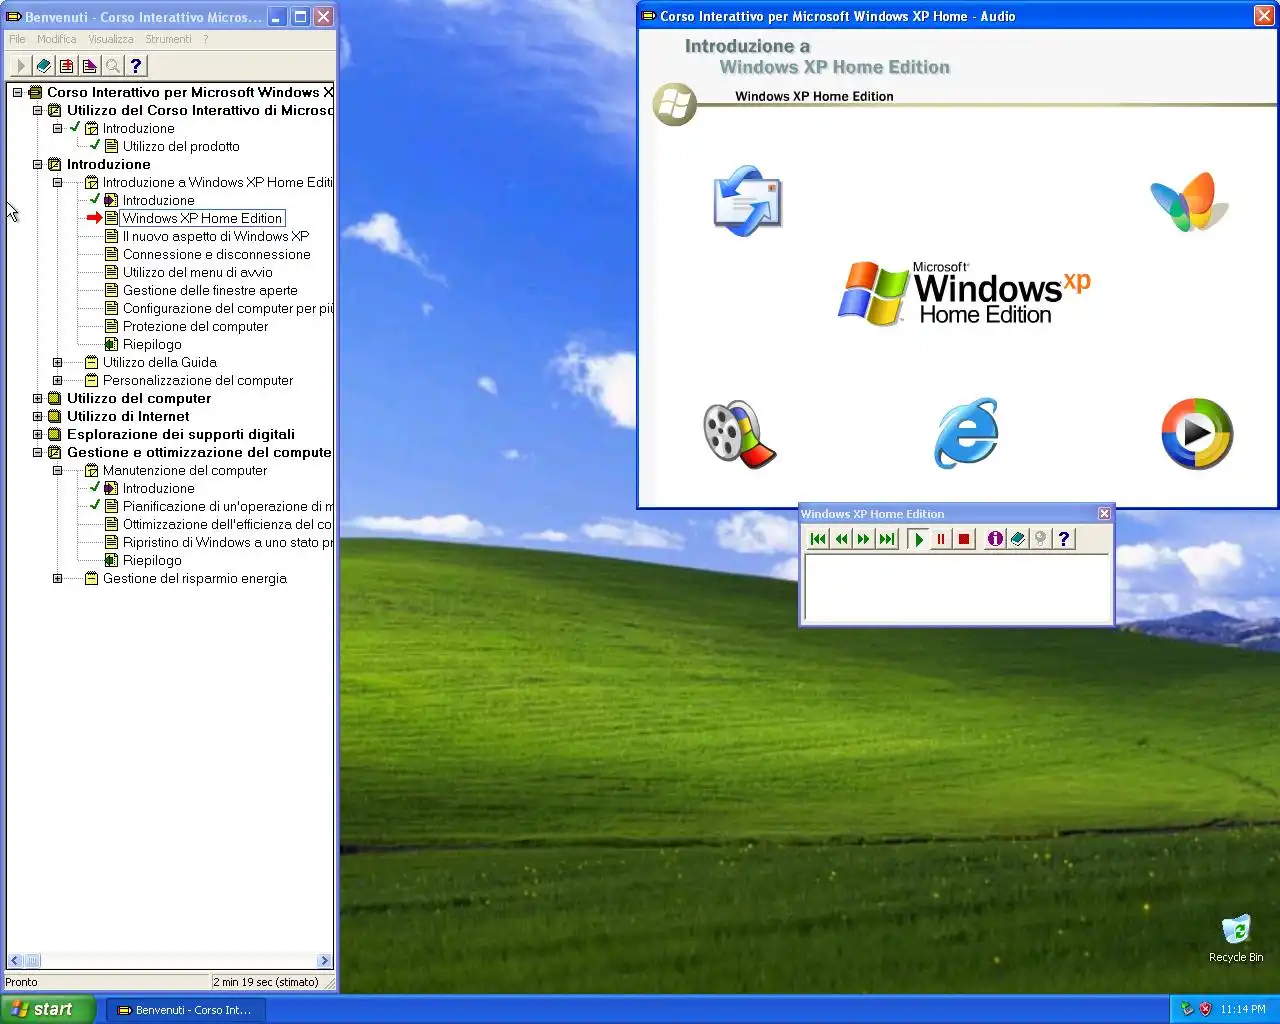1280x1024 pixels.
Task: Expand Gestione del risparmio energia node
Action: pos(57,578)
